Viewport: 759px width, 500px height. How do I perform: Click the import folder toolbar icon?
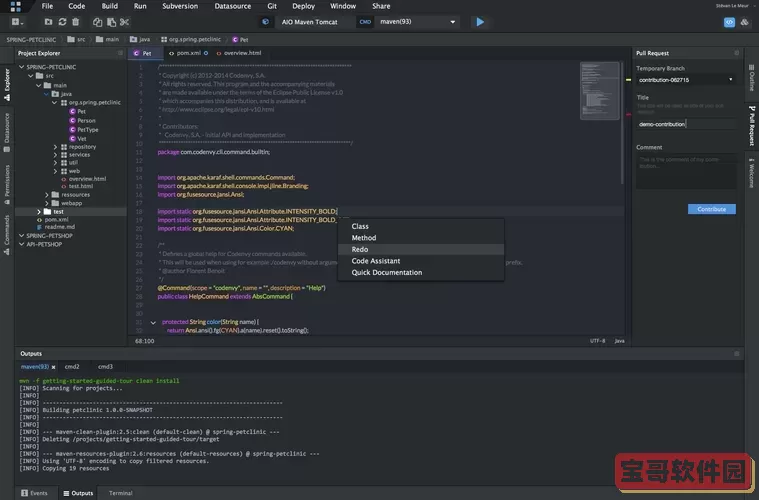click(48, 22)
